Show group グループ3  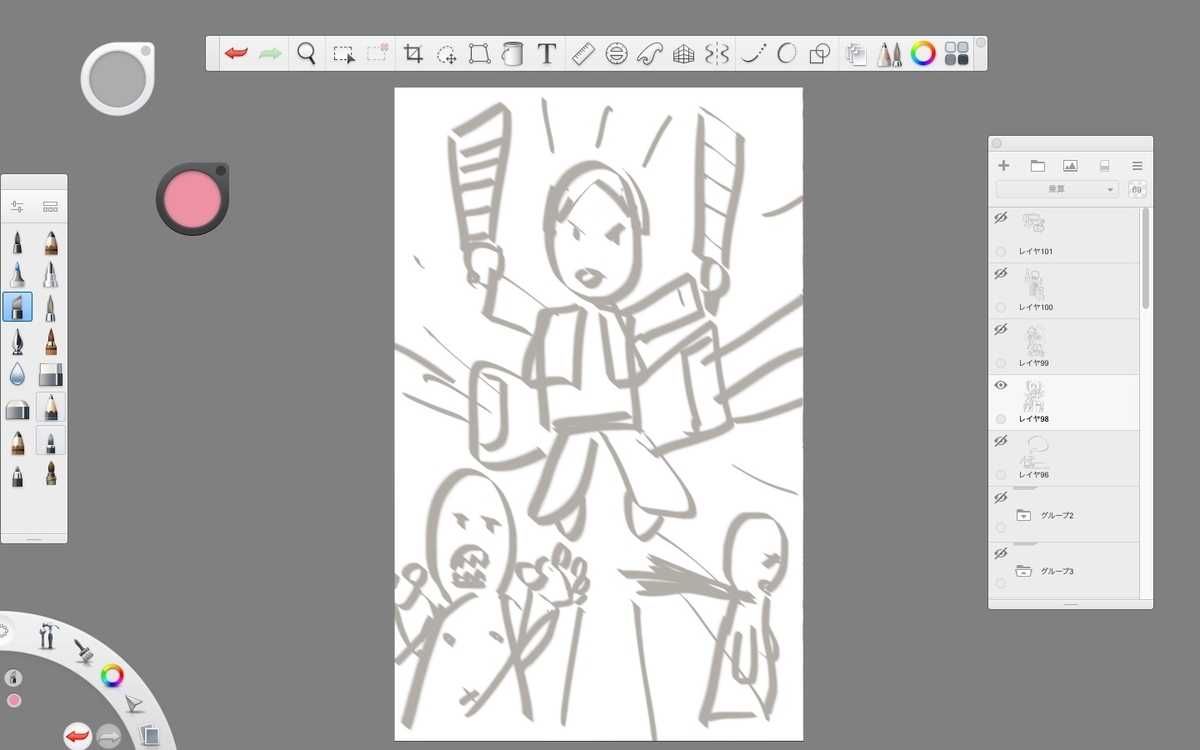(x=1000, y=553)
